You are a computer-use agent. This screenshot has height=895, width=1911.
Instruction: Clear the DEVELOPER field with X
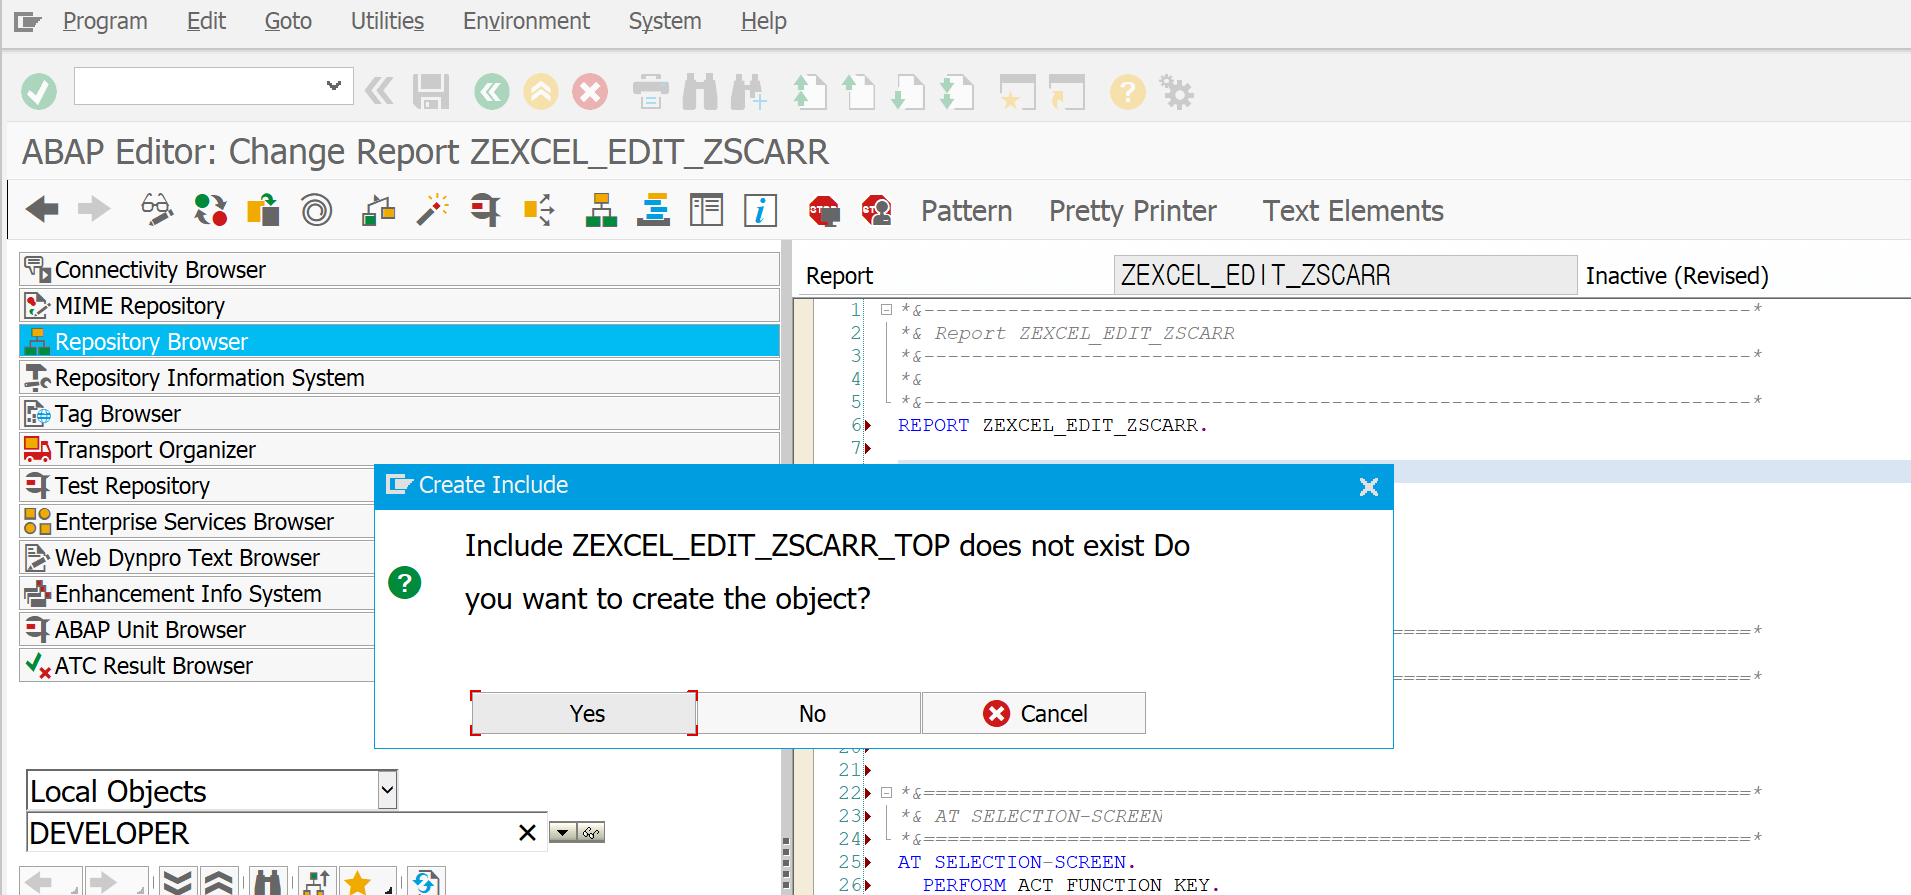pyautogui.click(x=527, y=832)
